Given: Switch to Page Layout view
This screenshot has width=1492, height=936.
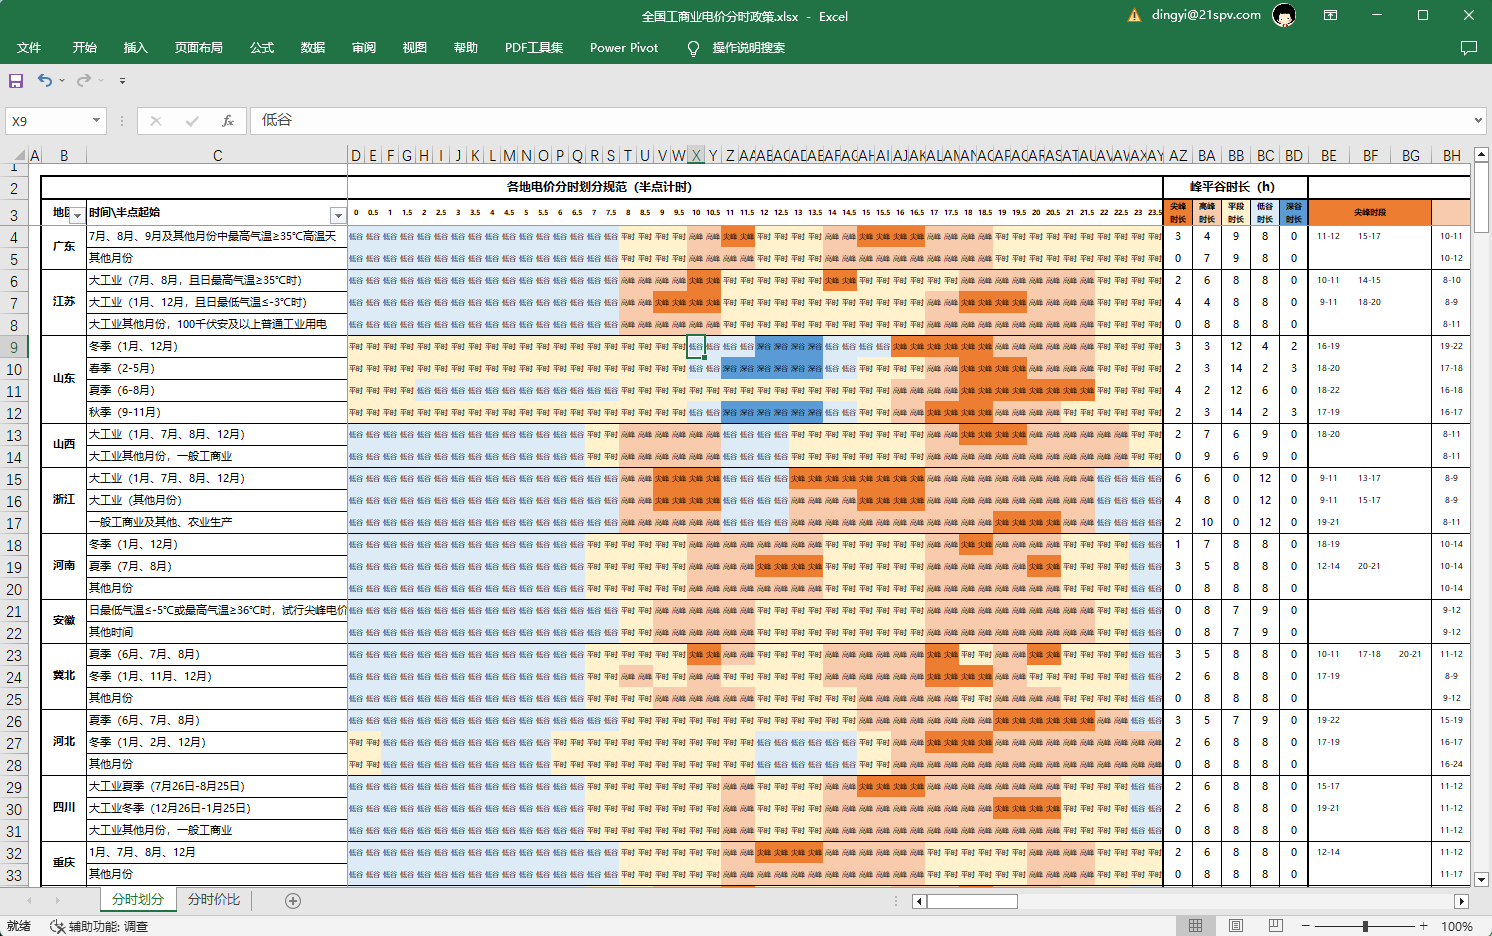Looking at the screenshot, I should click(x=1236, y=926).
